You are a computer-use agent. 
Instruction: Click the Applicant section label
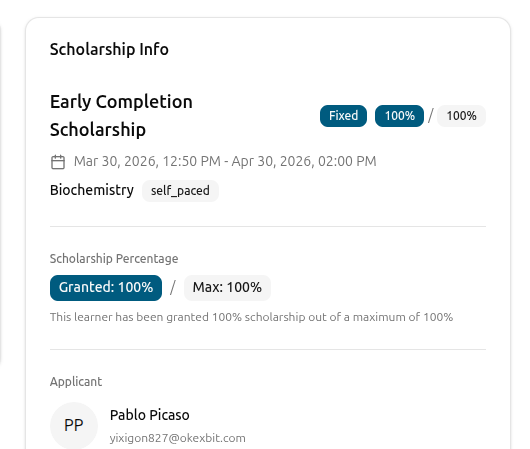(76, 382)
